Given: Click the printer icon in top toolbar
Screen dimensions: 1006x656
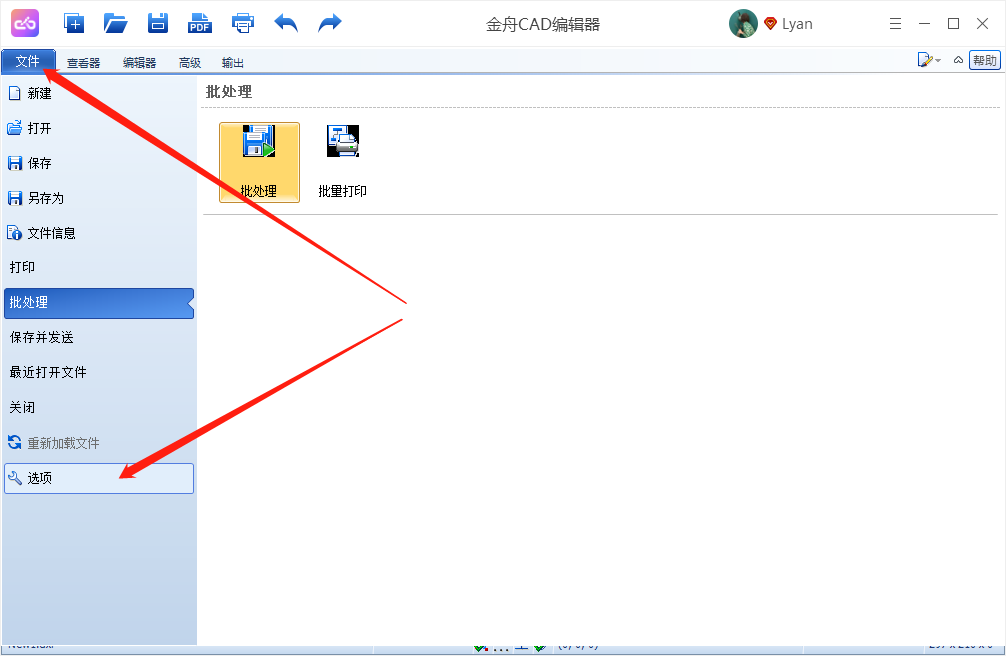Looking at the screenshot, I should pos(243,23).
